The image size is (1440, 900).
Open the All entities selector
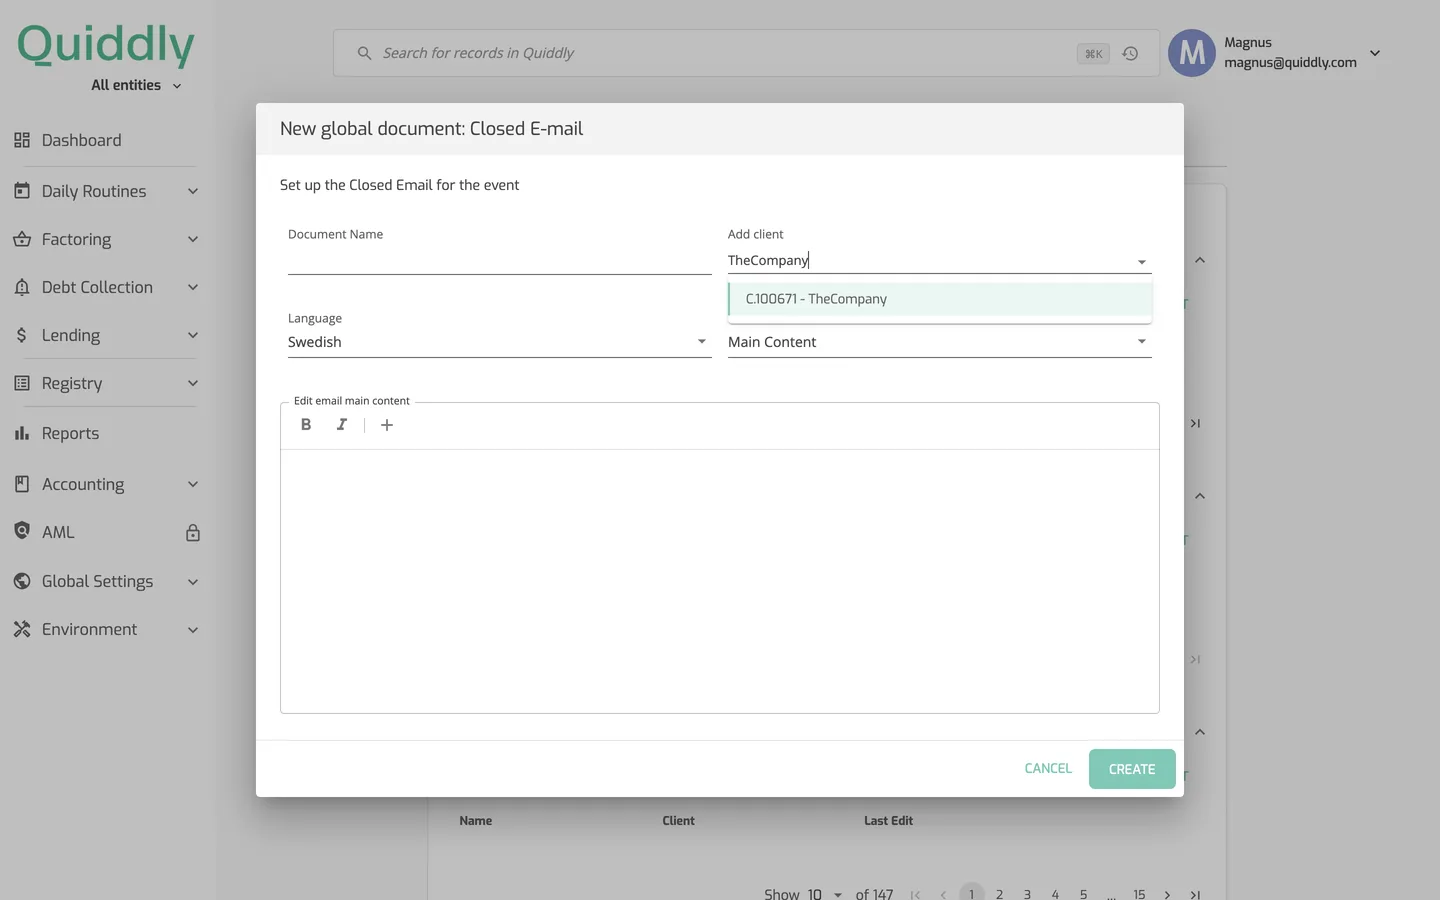pos(136,85)
